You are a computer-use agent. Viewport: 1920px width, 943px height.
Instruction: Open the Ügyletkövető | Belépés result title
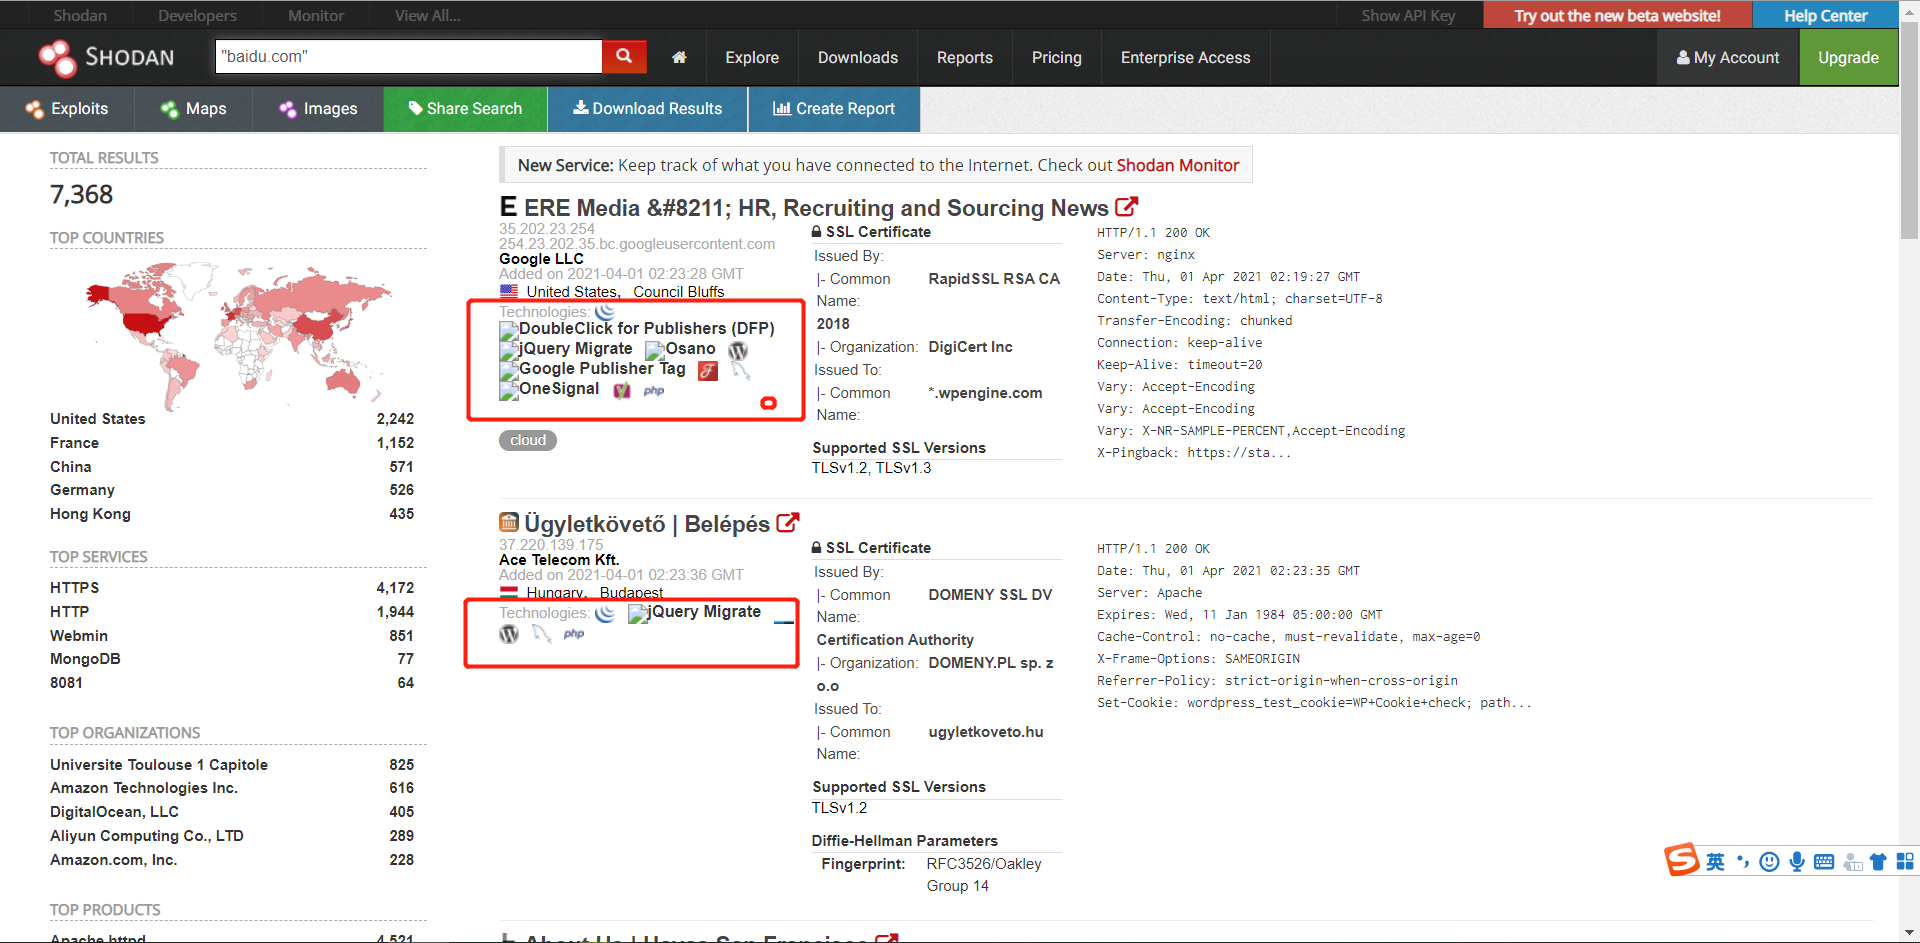647,524
